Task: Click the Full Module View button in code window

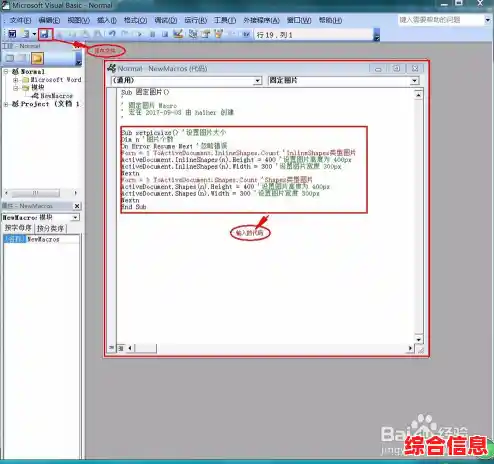Action: point(120,348)
